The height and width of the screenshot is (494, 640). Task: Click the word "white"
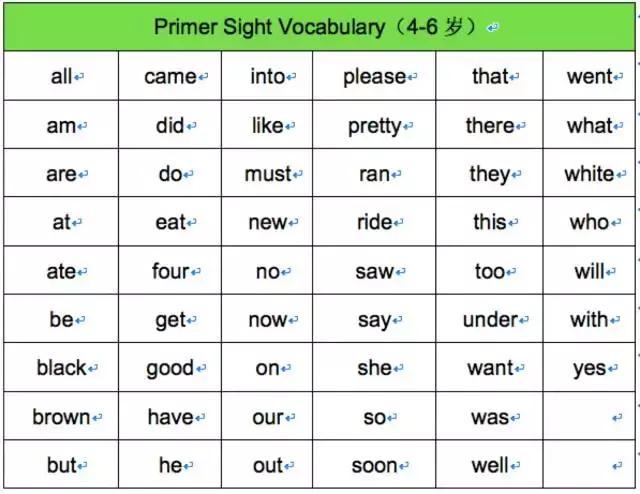click(x=589, y=174)
